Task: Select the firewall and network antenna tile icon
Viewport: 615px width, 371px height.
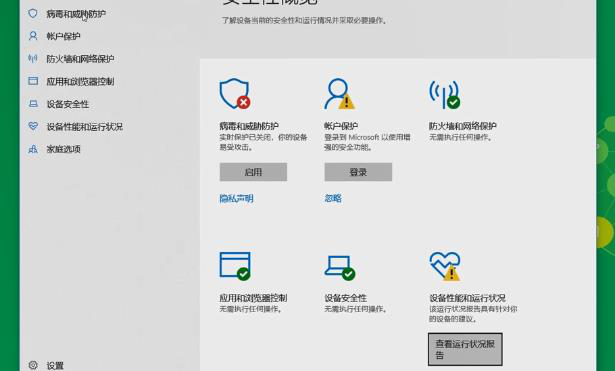Action: click(444, 94)
